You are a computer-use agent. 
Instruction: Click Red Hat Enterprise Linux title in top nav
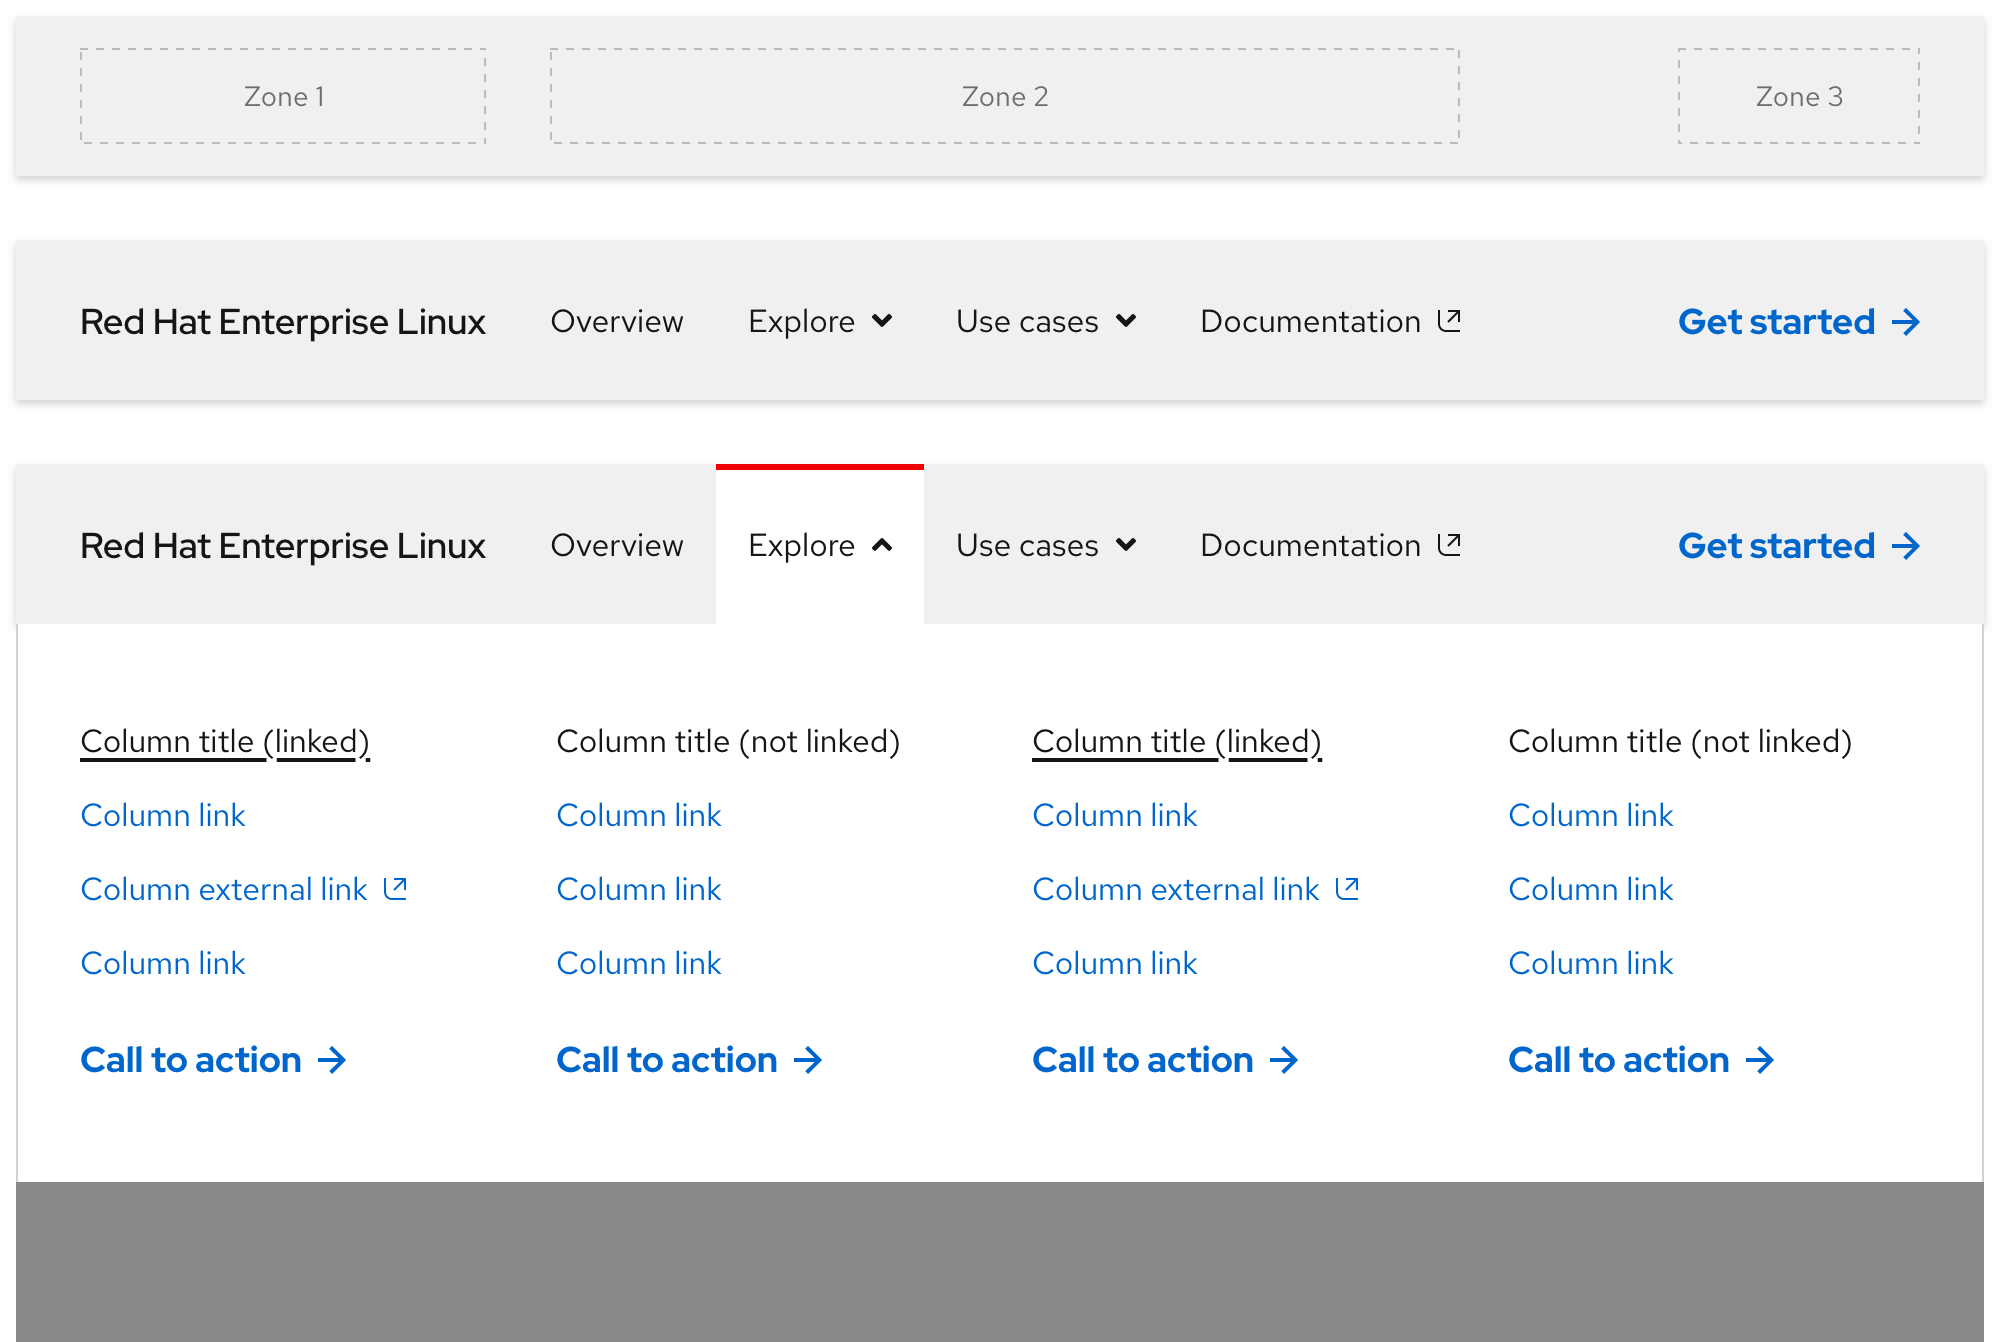point(283,322)
